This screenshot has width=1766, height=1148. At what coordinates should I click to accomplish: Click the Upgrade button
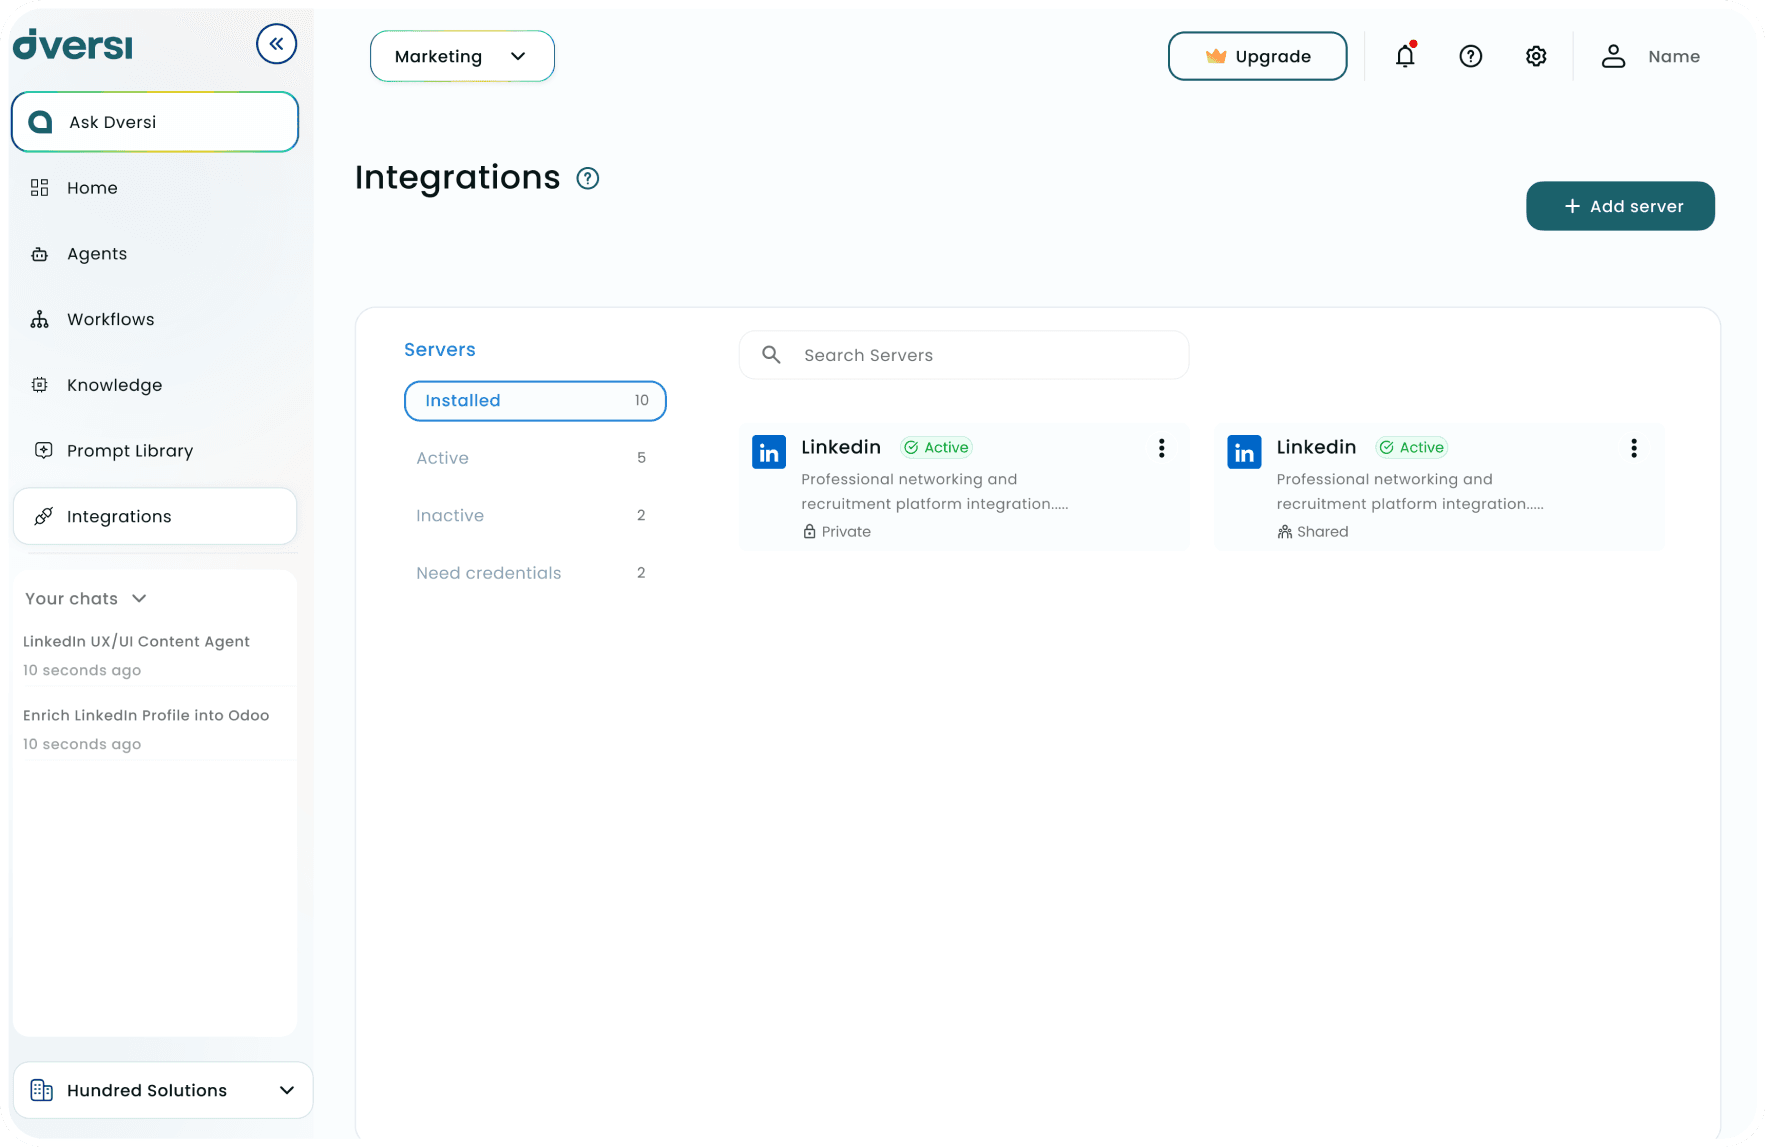(1258, 57)
